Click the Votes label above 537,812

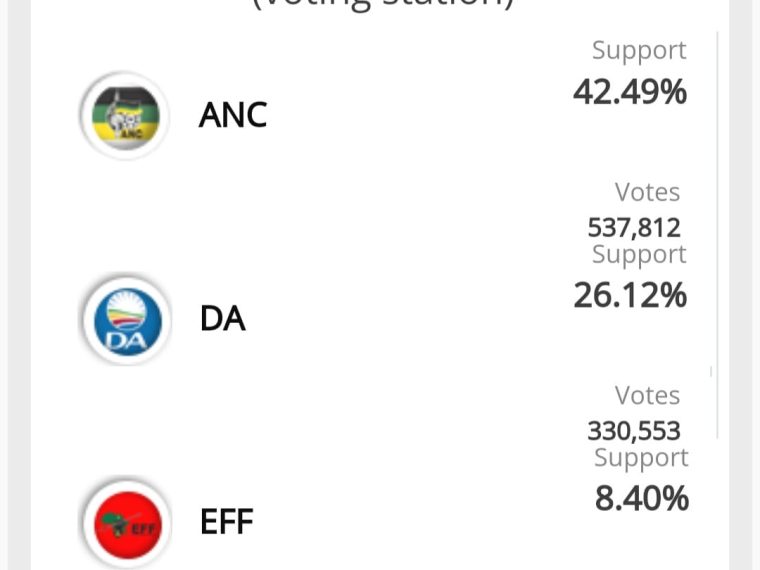pyautogui.click(x=647, y=192)
